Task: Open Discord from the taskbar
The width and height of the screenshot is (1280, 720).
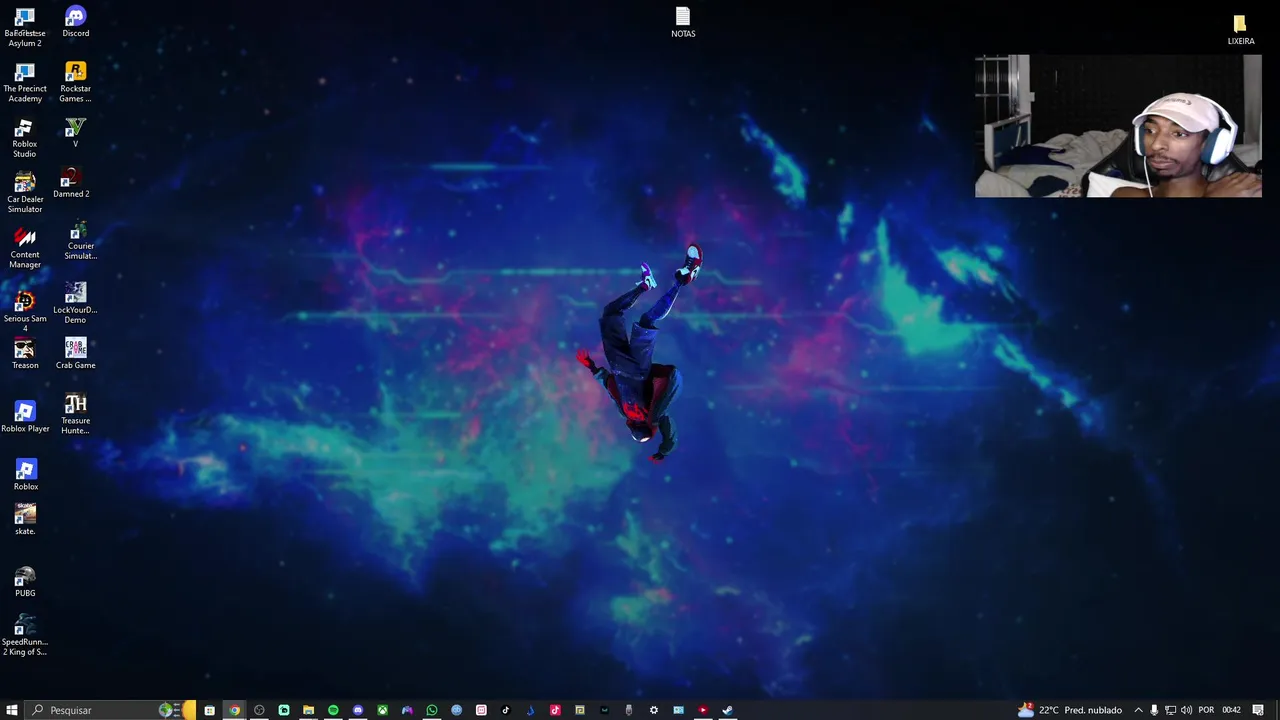Action: coord(357,710)
